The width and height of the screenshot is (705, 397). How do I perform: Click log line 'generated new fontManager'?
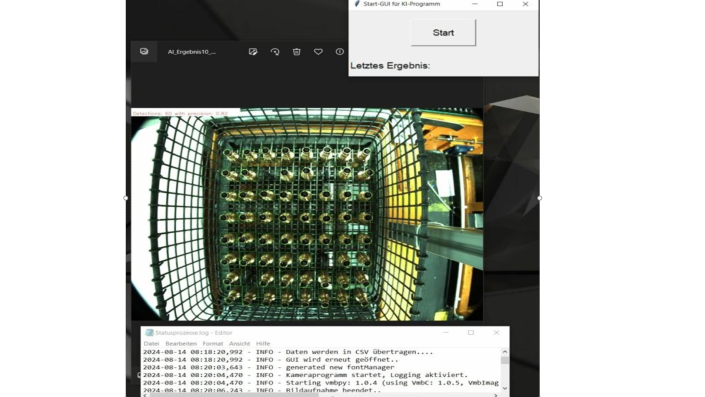pyautogui.click(x=268, y=367)
